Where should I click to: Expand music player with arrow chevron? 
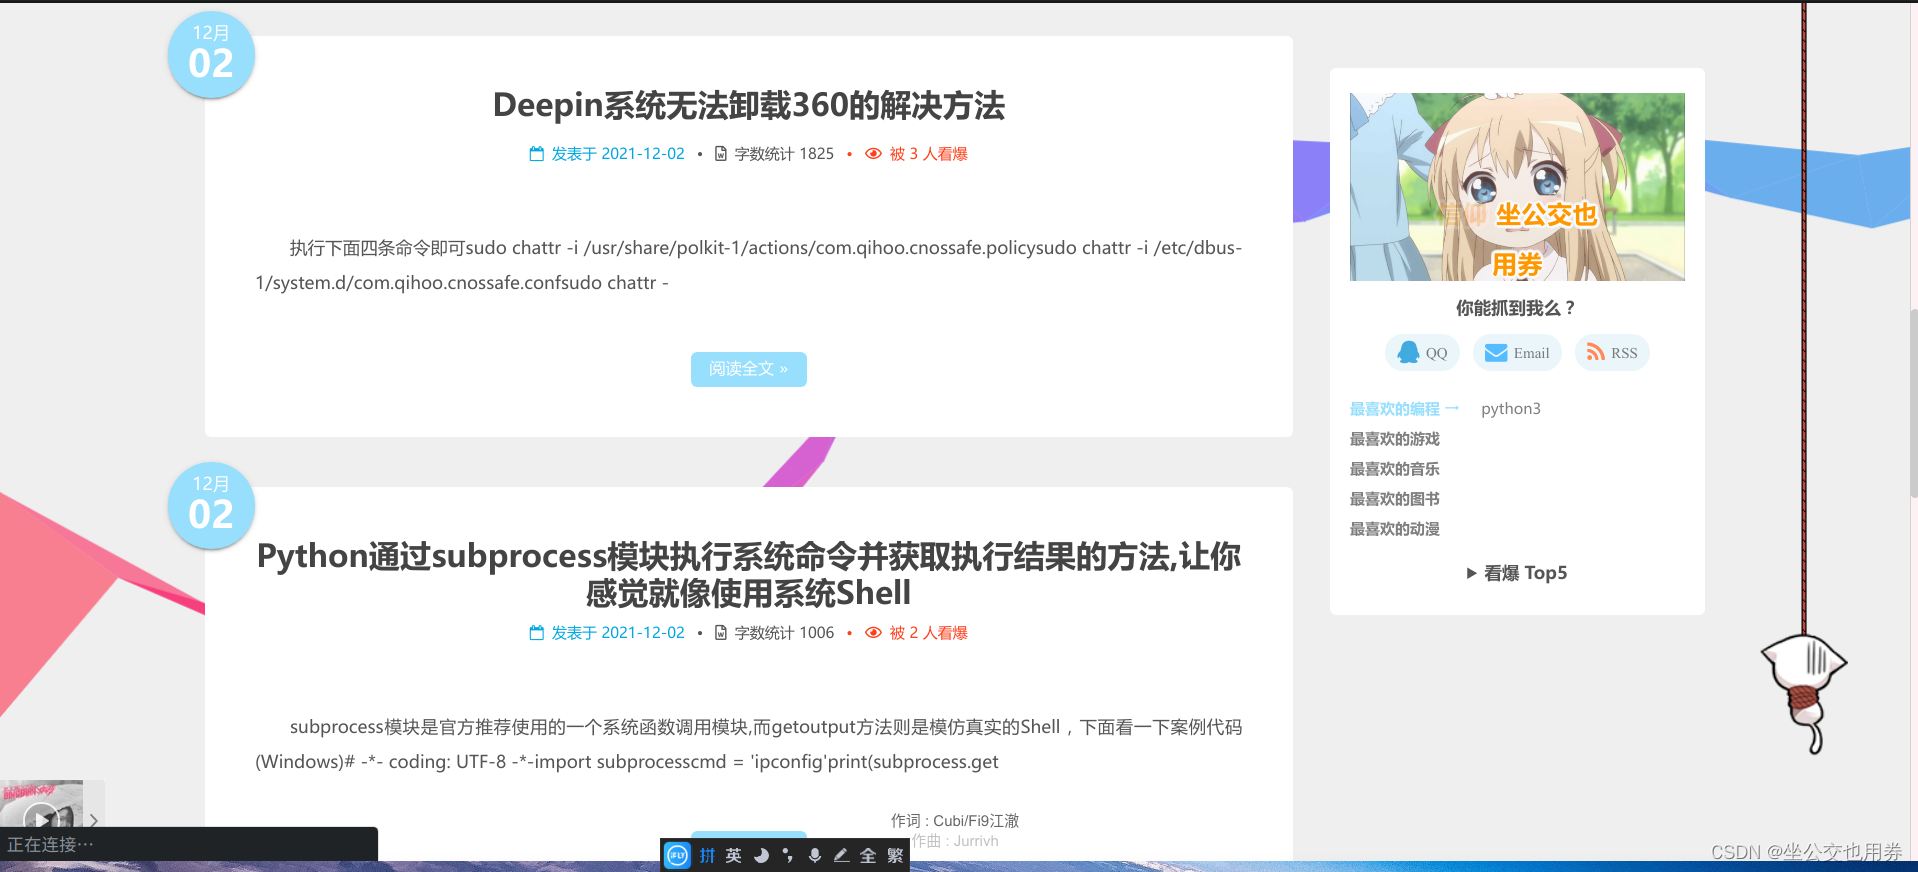coord(93,820)
